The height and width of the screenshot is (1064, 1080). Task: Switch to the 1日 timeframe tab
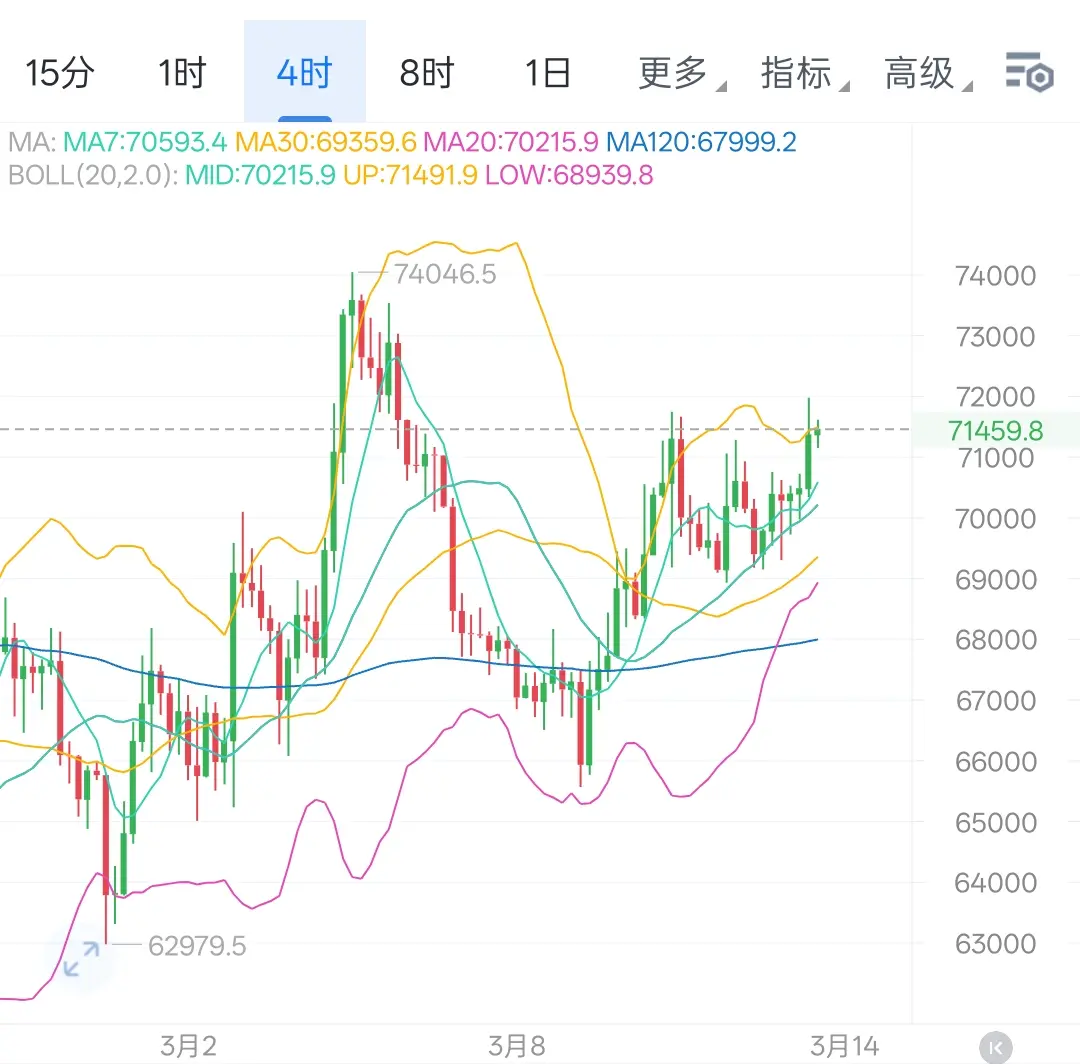[x=548, y=73]
